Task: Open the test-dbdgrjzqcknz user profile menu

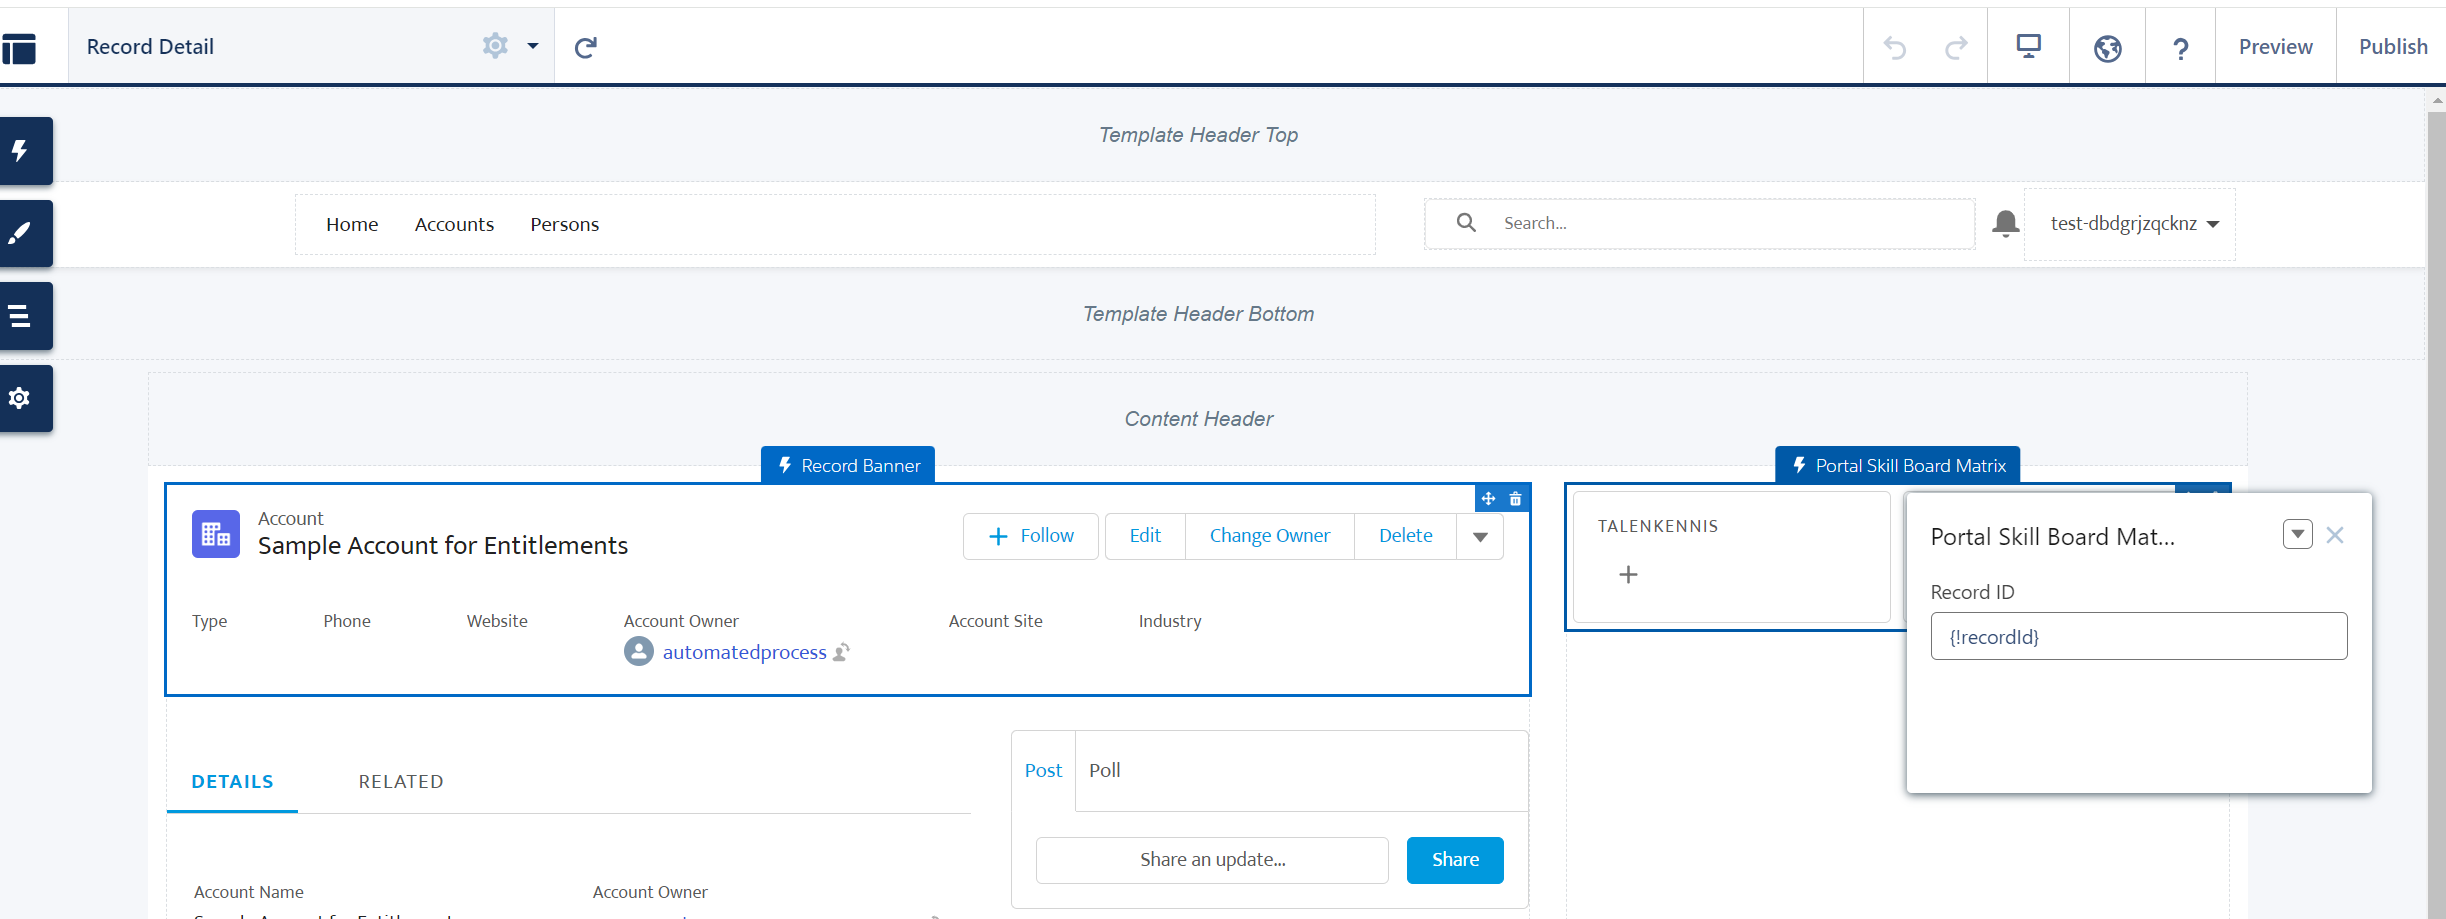Action: coord(2133,224)
